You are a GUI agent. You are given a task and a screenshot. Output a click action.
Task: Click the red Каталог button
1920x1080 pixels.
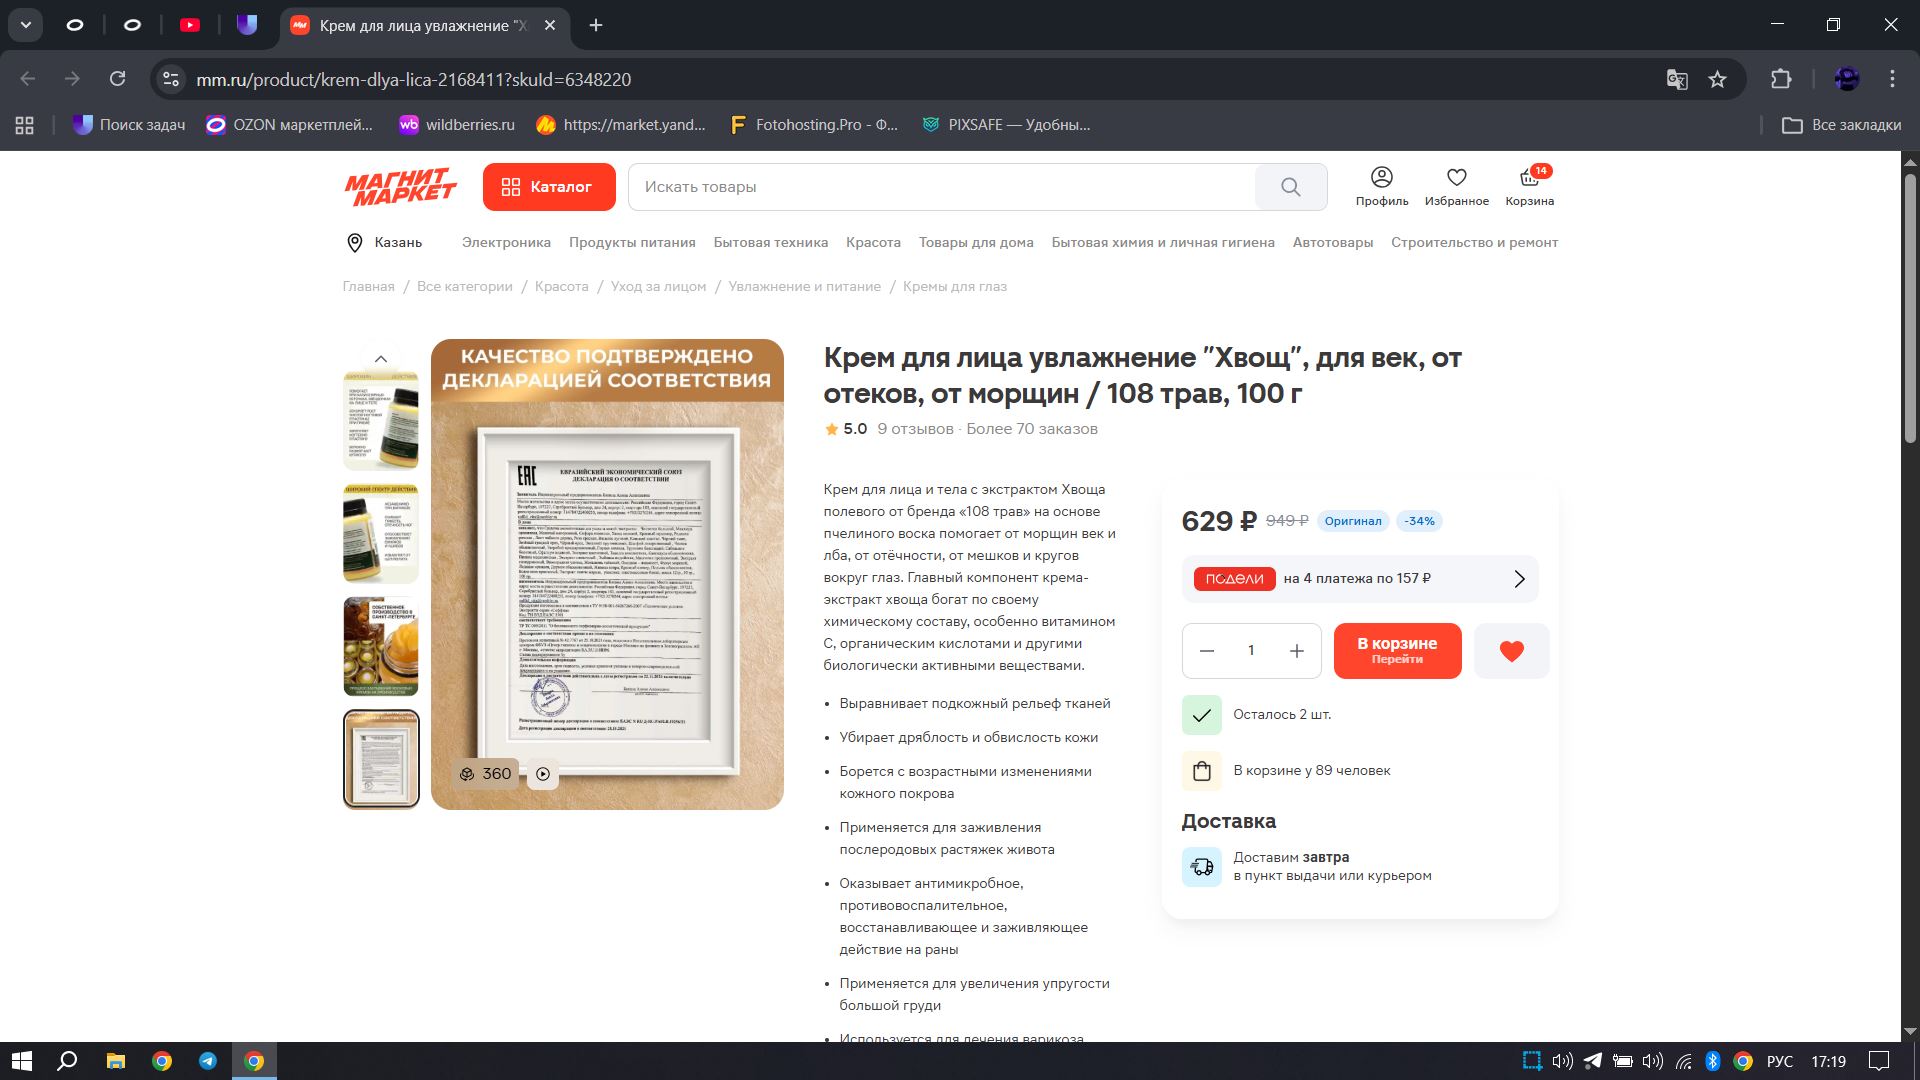click(549, 187)
